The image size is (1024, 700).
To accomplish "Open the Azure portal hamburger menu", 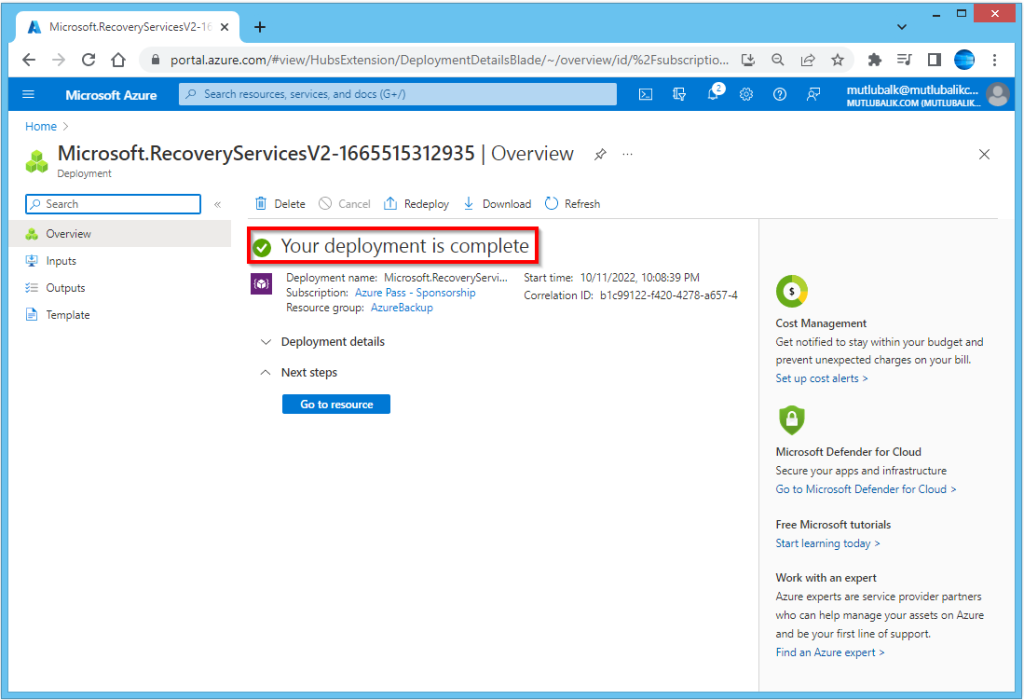I will pos(28,94).
